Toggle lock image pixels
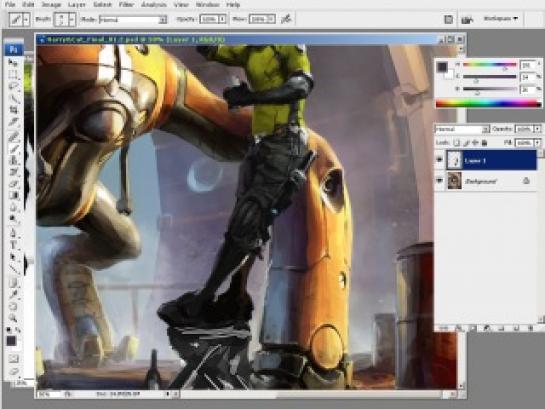The image size is (545, 409). pos(466,142)
